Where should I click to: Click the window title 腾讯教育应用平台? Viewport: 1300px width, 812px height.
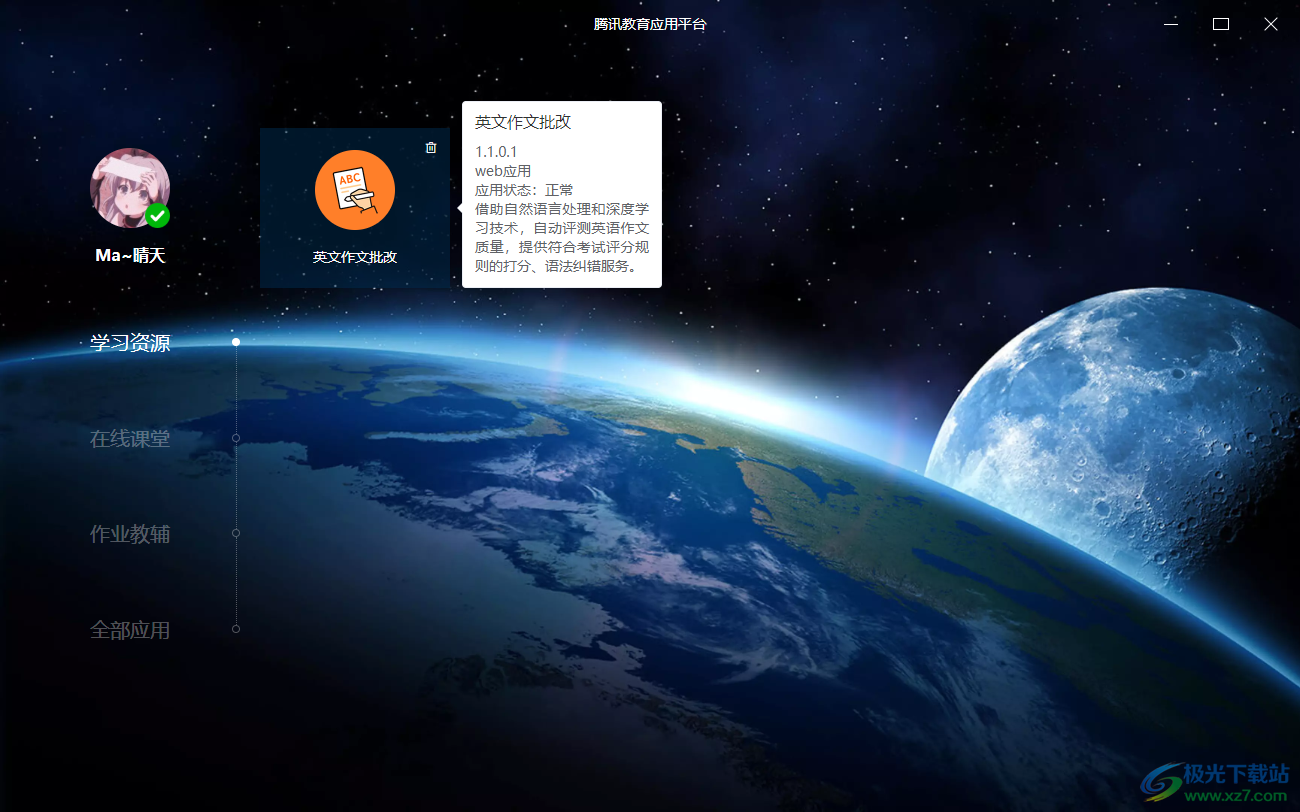(650, 24)
